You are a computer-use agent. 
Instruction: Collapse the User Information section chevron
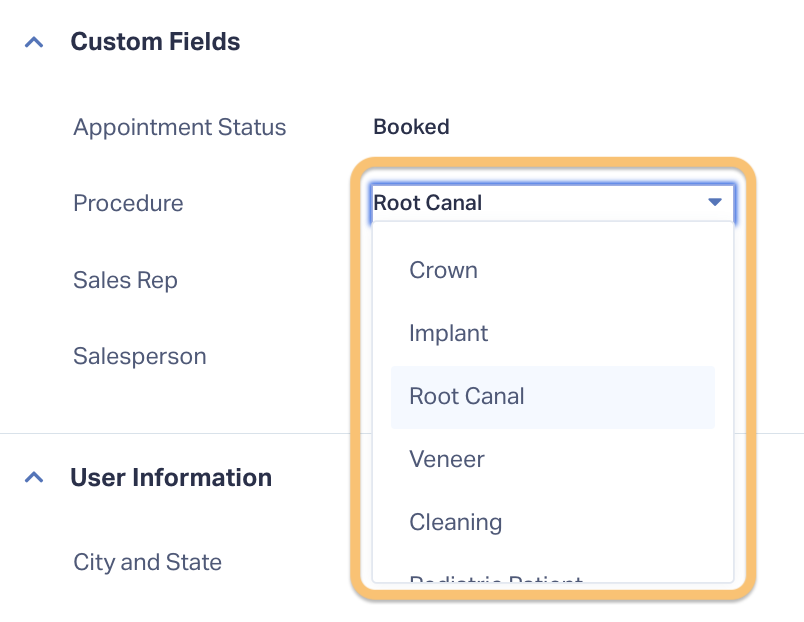tap(34, 477)
